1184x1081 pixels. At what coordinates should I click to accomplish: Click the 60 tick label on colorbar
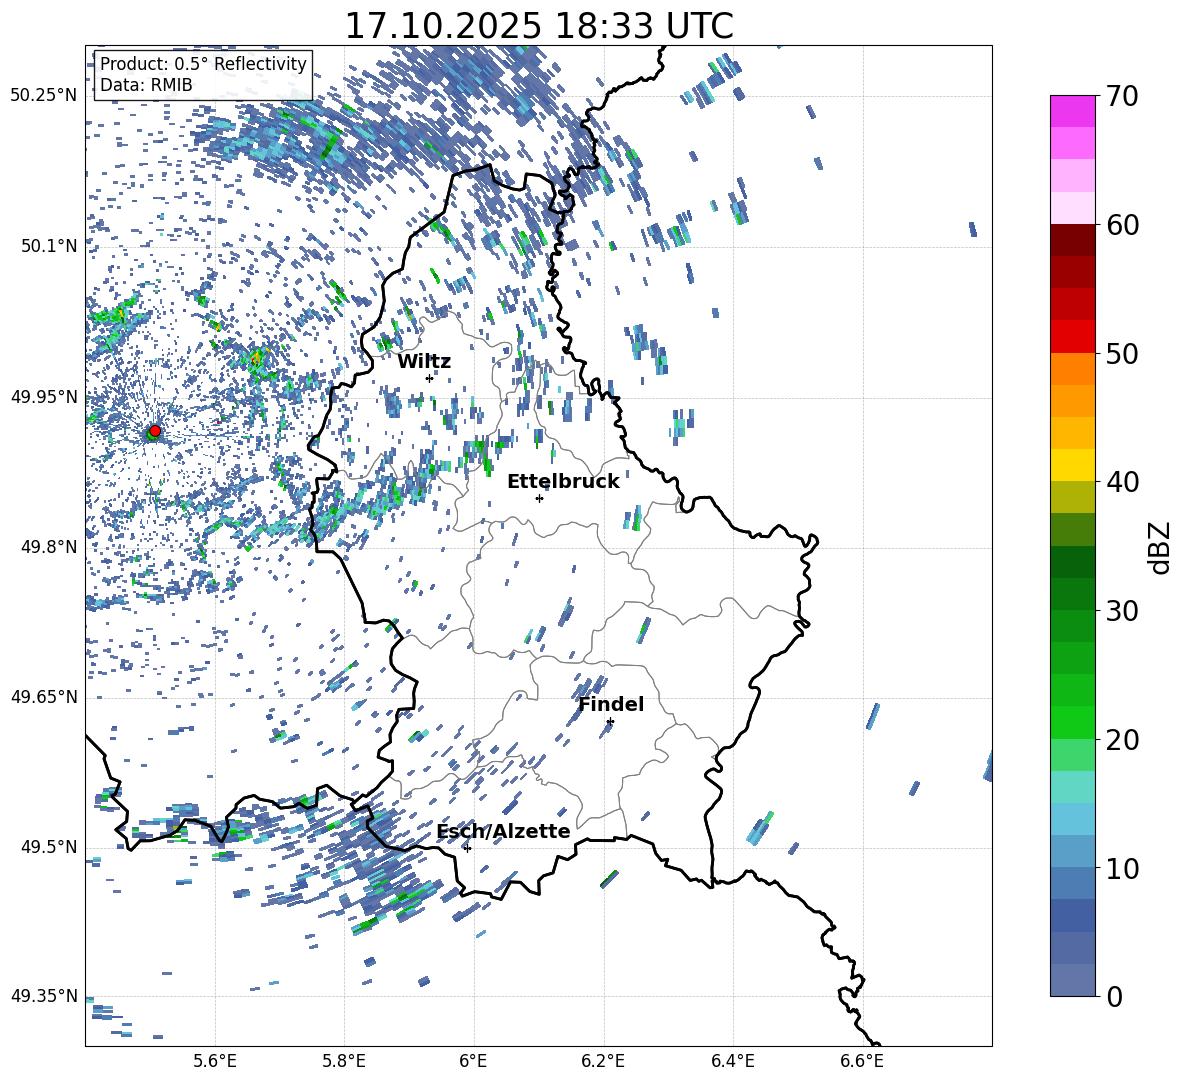(1122, 225)
